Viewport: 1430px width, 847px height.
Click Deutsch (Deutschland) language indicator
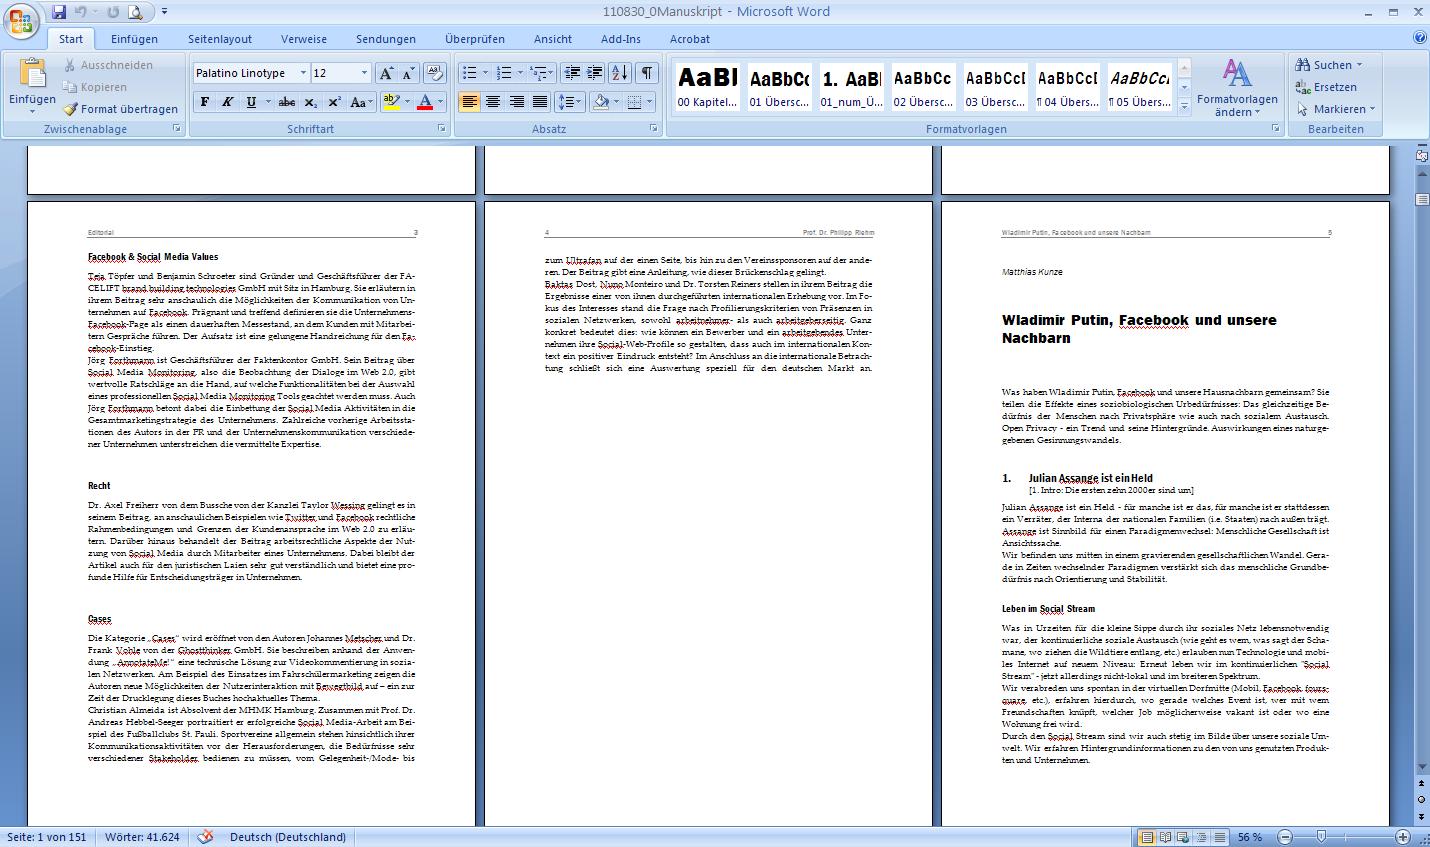tap(288, 837)
